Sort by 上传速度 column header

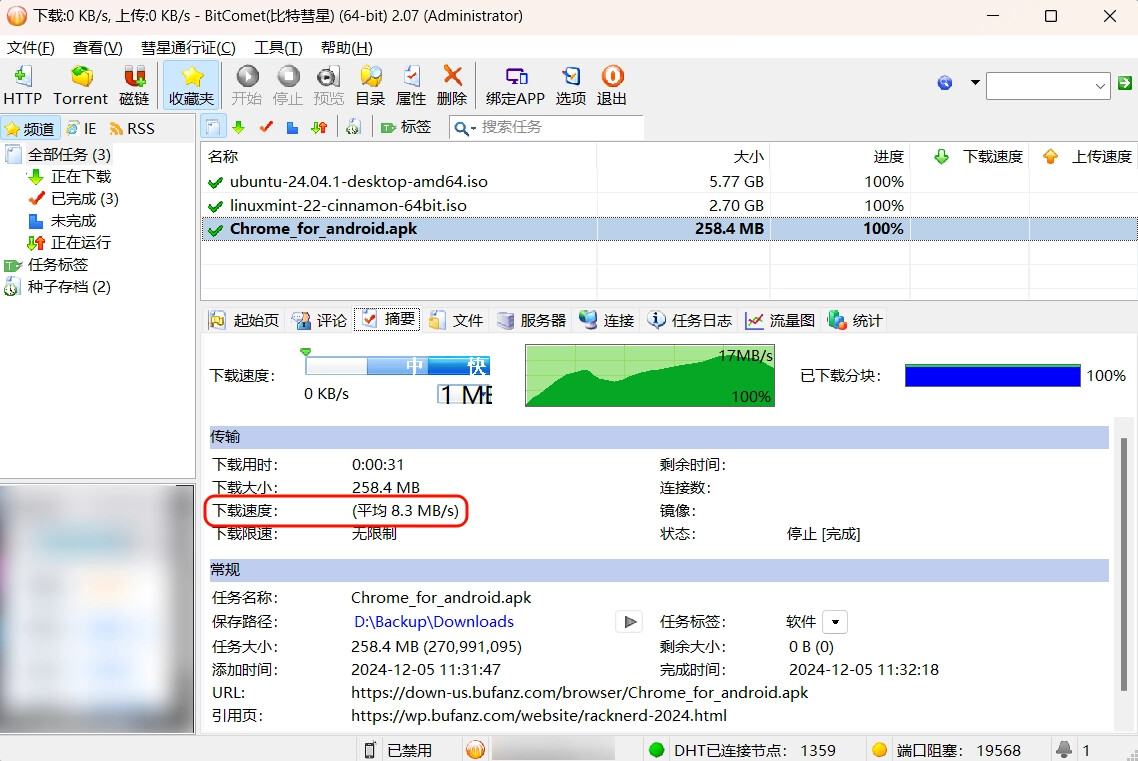click(x=1084, y=157)
